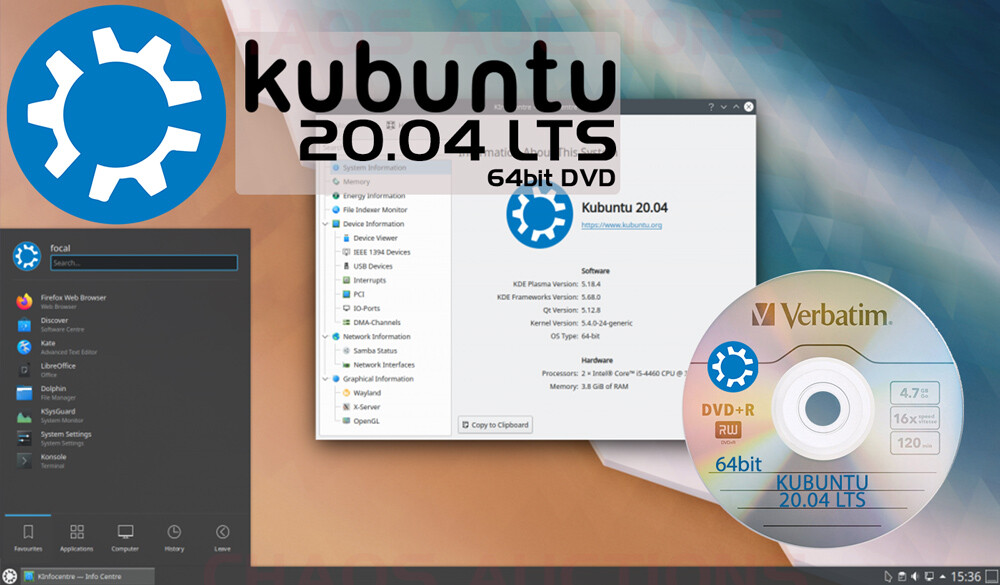The image size is (1000, 585).
Task: Click the volume icon in the system tray
Action: (914, 575)
